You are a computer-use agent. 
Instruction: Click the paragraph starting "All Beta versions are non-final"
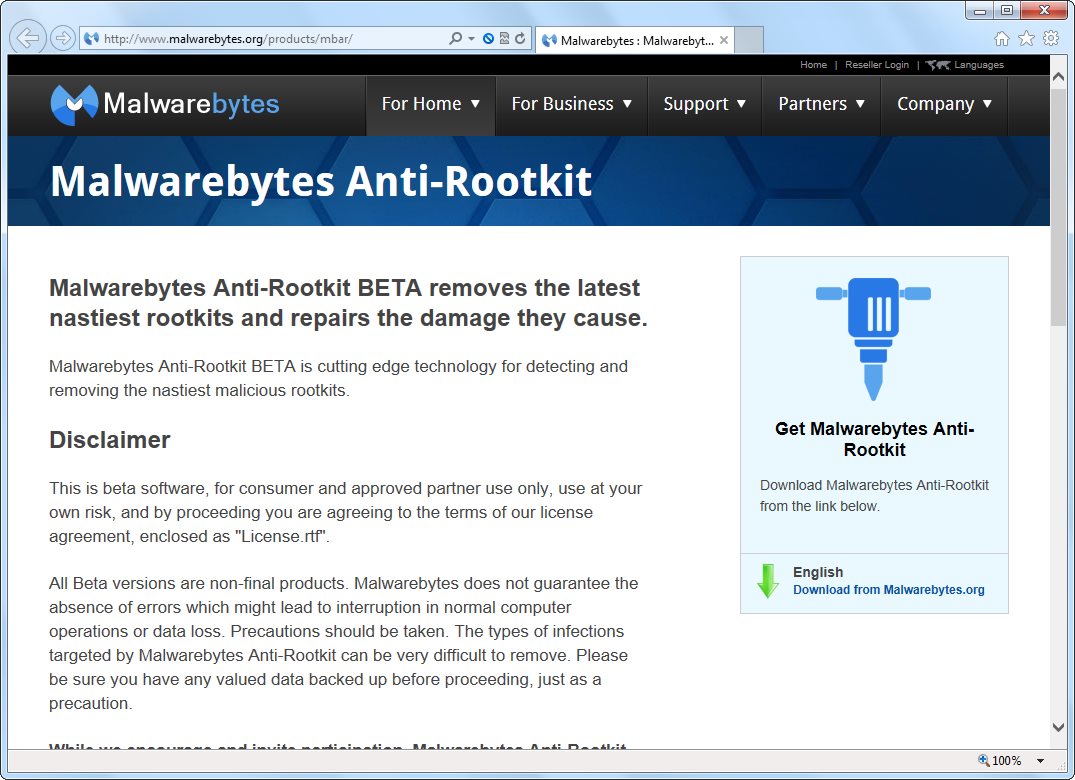[x=343, y=643]
